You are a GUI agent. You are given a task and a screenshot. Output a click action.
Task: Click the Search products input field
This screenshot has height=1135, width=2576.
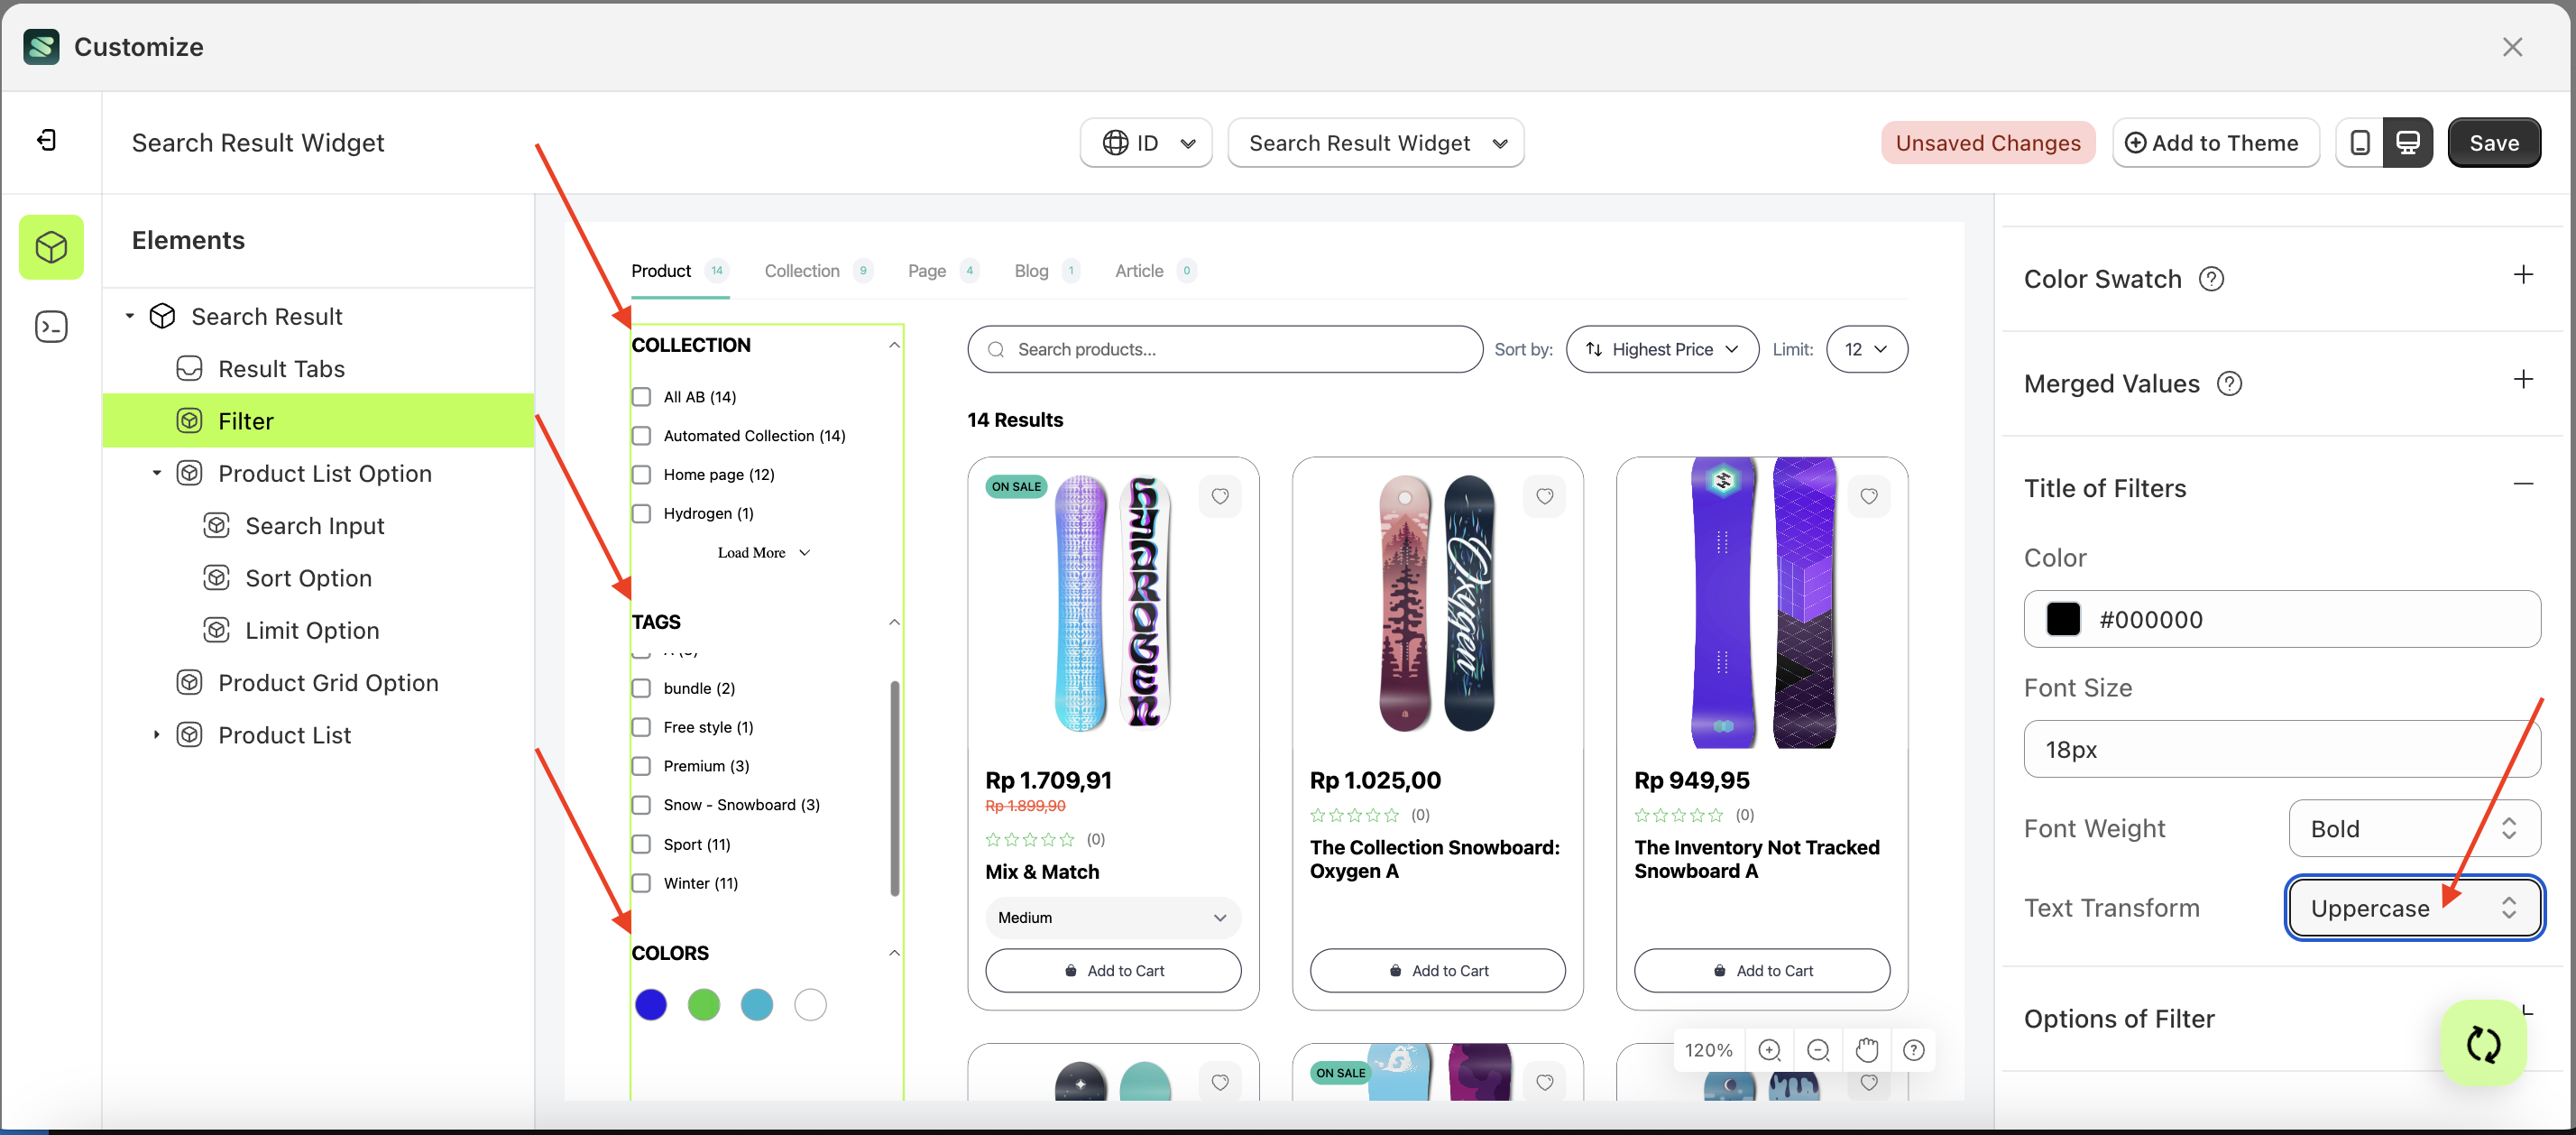pos(1224,349)
